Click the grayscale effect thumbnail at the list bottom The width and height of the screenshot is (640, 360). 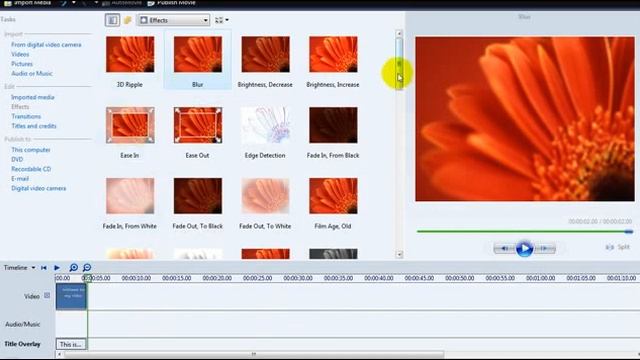click(333, 253)
